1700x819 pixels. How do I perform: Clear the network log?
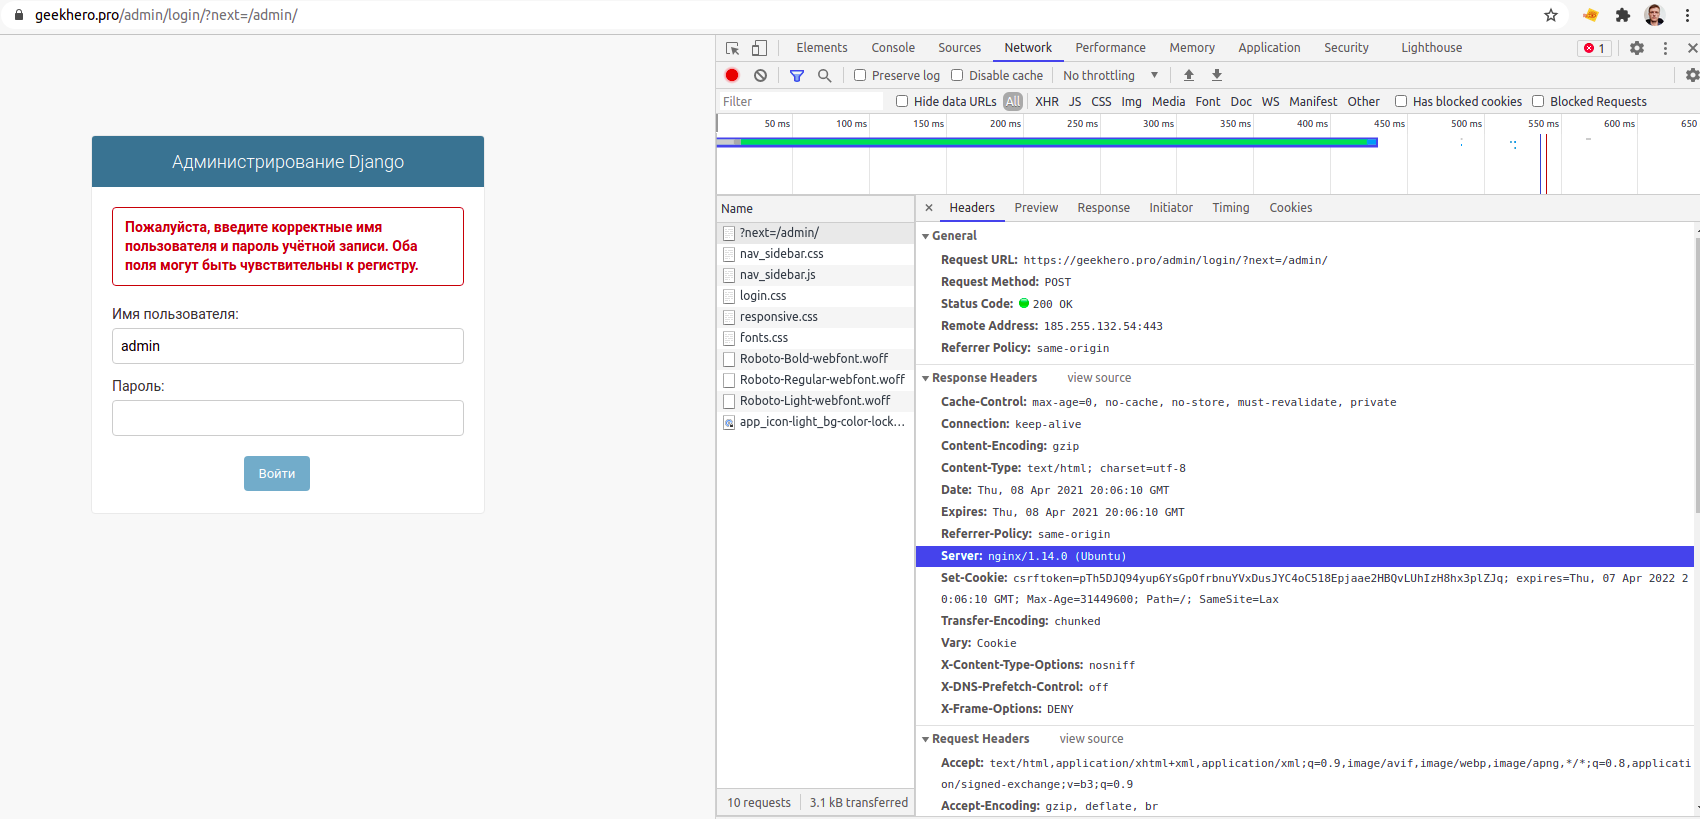[x=761, y=75]
